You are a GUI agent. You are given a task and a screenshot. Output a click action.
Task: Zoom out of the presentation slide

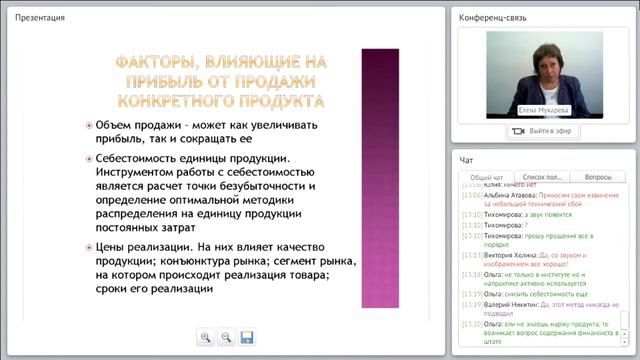(x=226, y=337)
